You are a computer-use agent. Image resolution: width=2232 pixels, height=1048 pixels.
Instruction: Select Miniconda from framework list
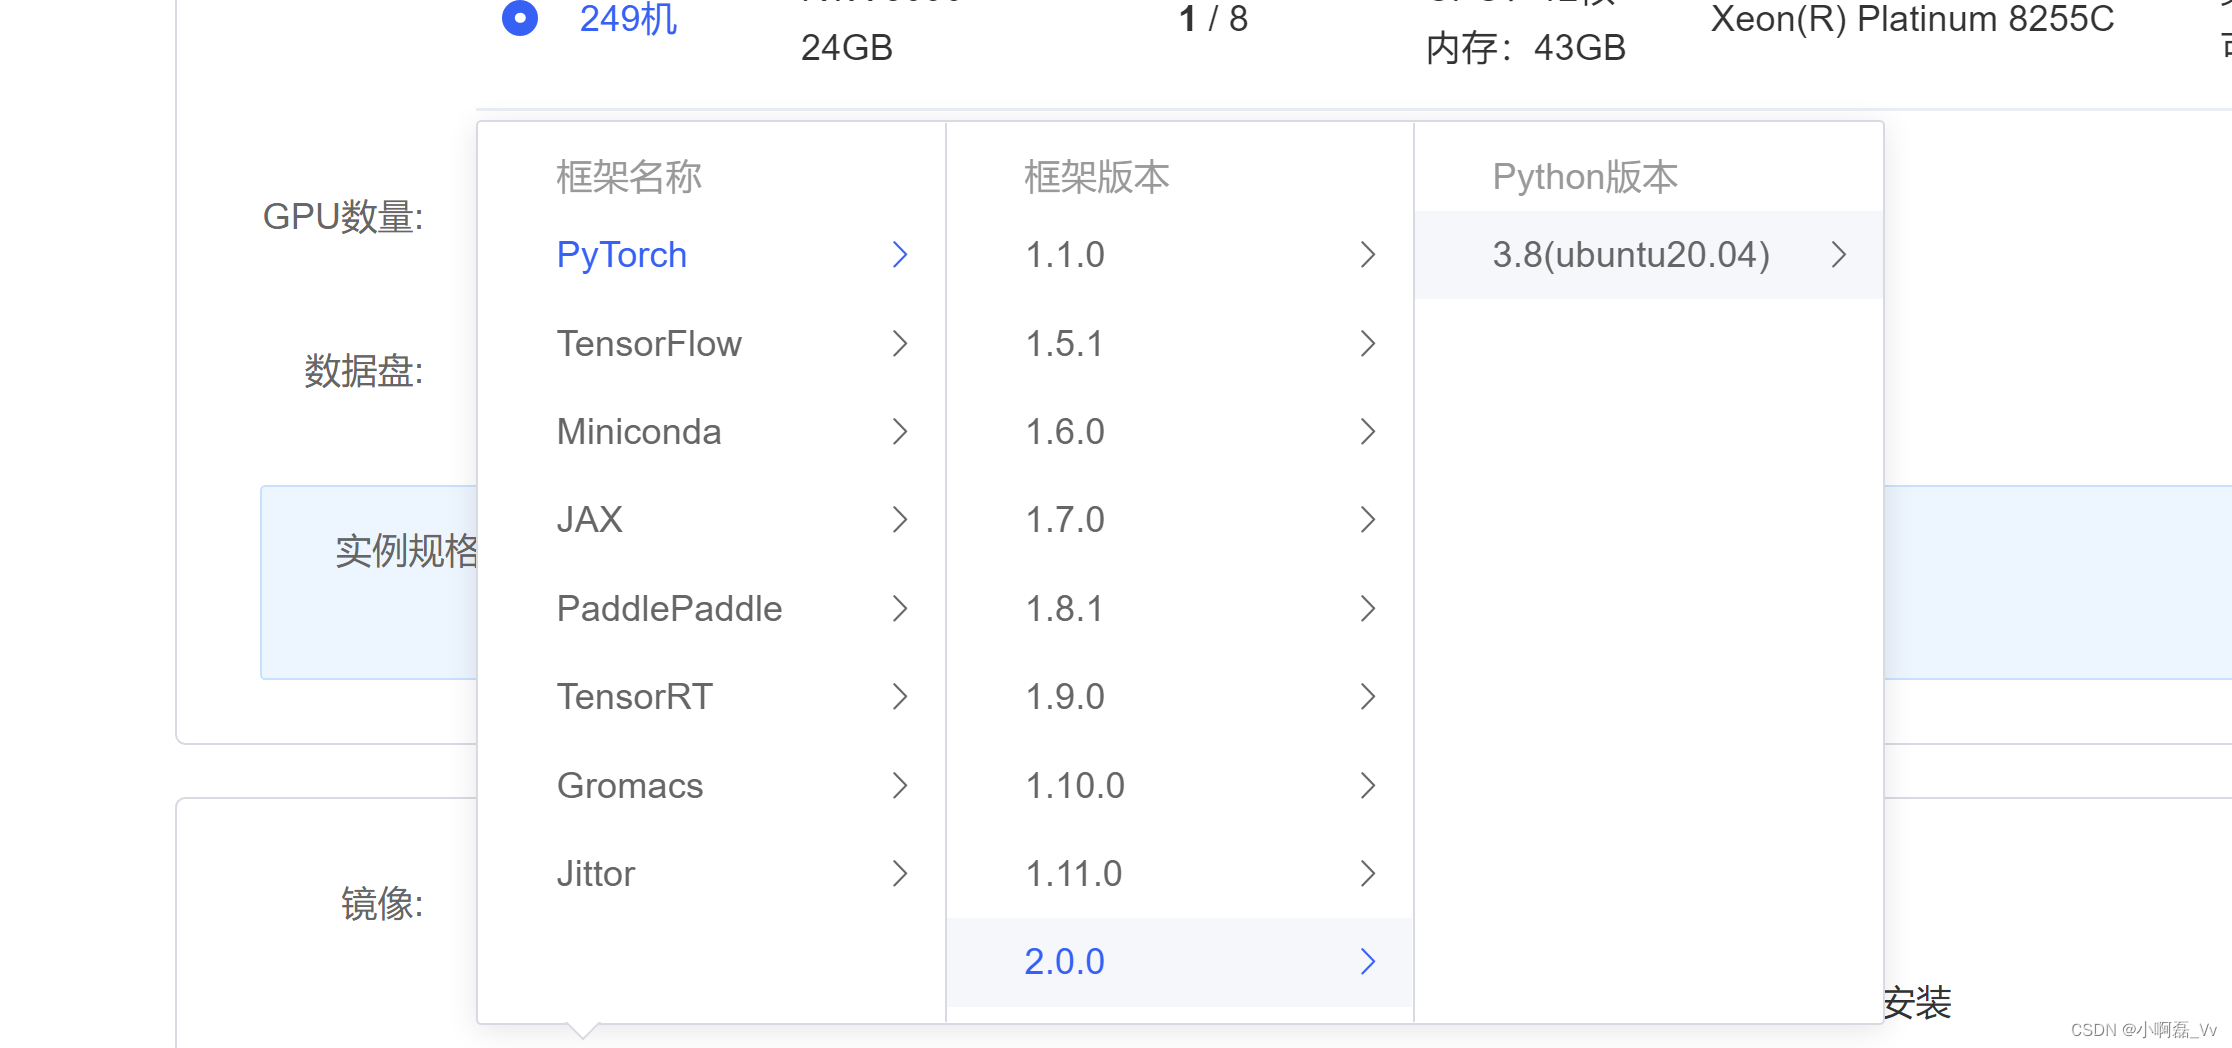pyautogui.click(x=639, y=432)
